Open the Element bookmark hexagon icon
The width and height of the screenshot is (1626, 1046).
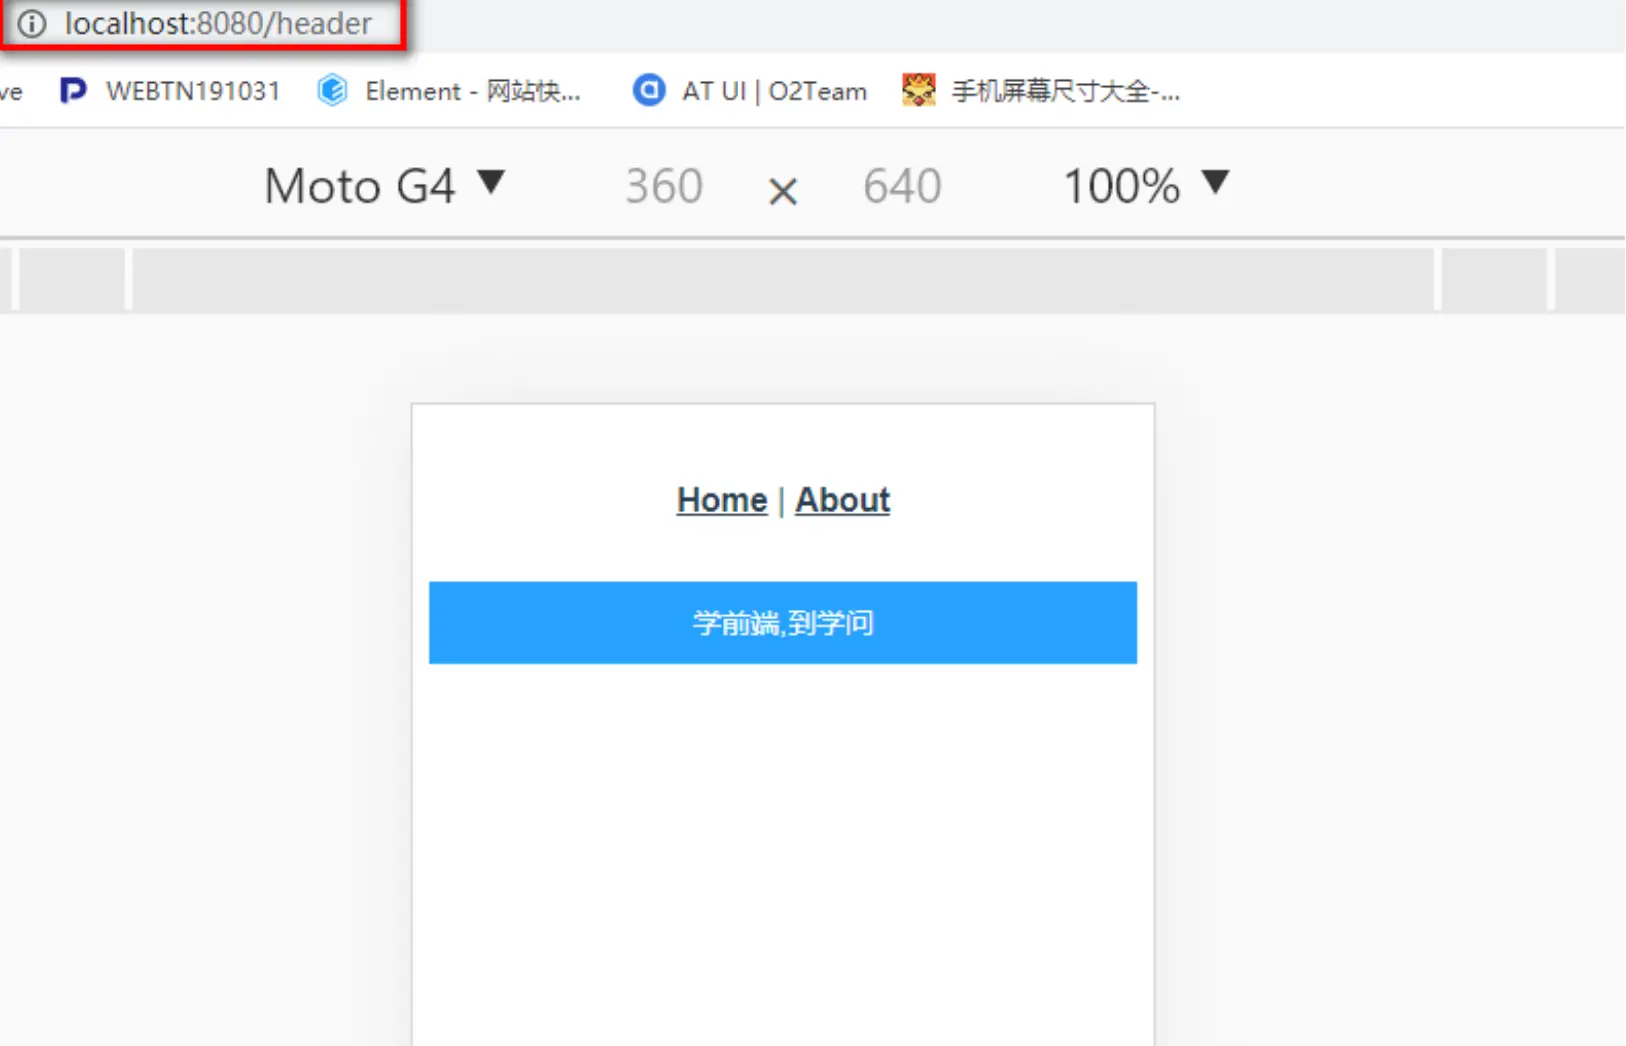pyautogui.click(x=332, y=91)
